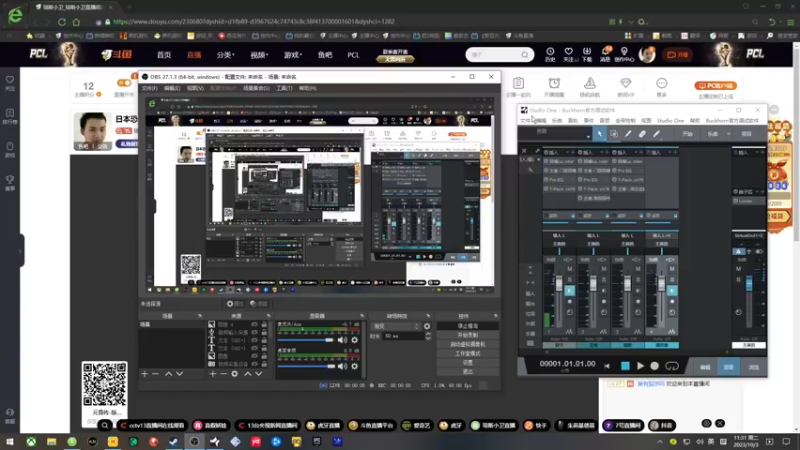Screen dimensions: 800x450
Task: Open Douyu messages icon in header
Action: 605,54
